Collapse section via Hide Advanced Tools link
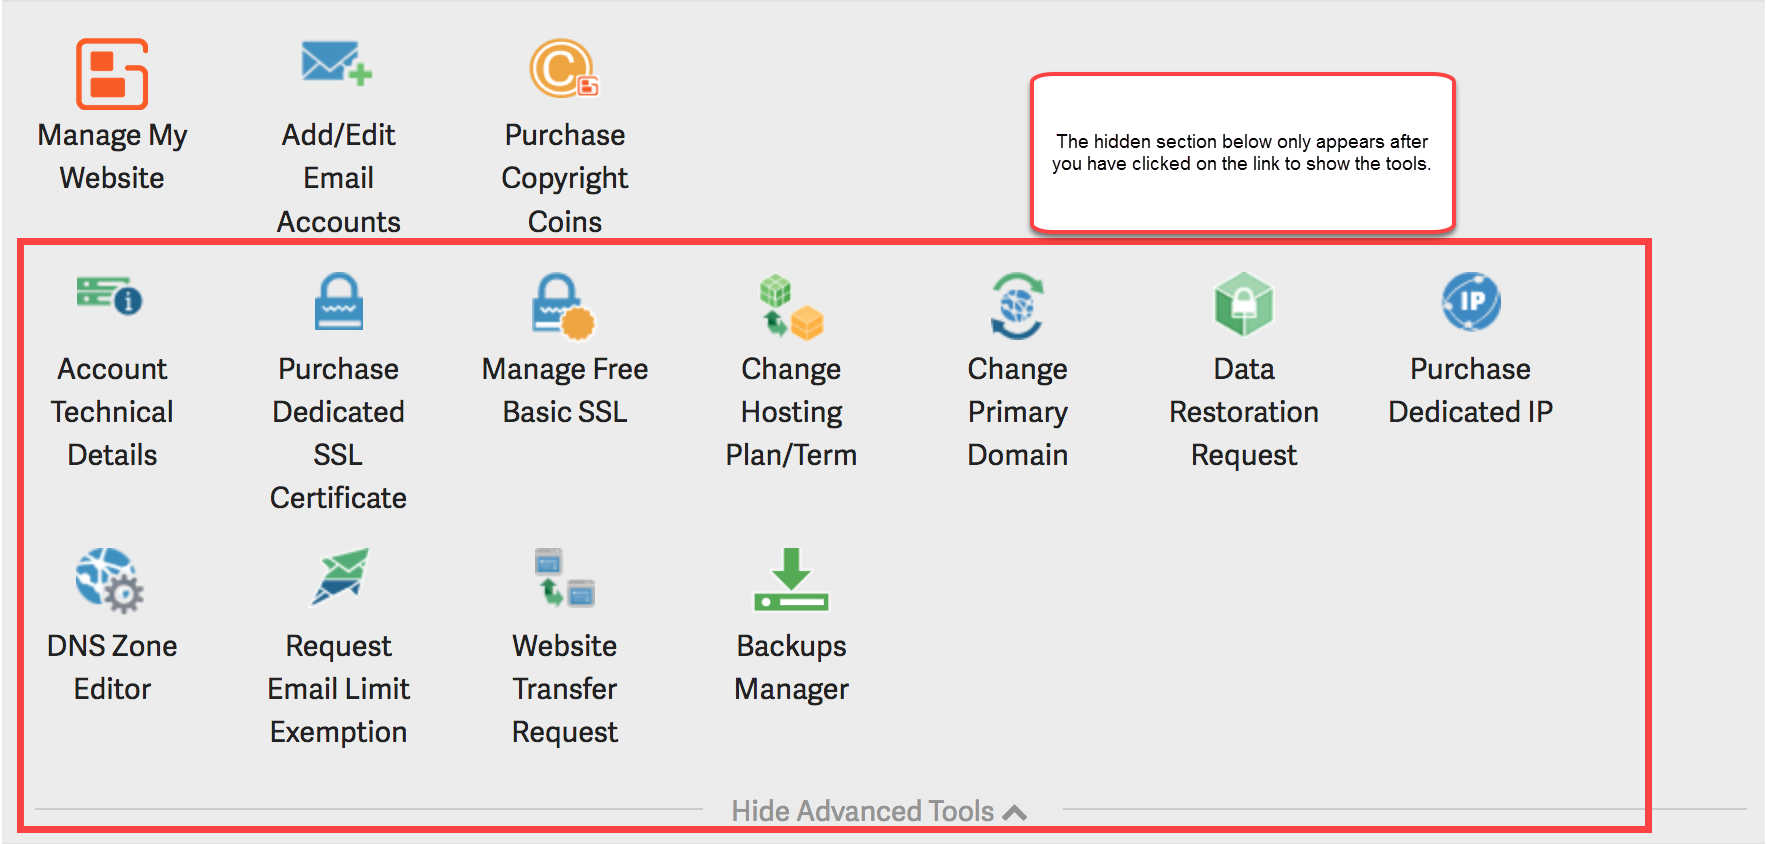 click(862, 811)
